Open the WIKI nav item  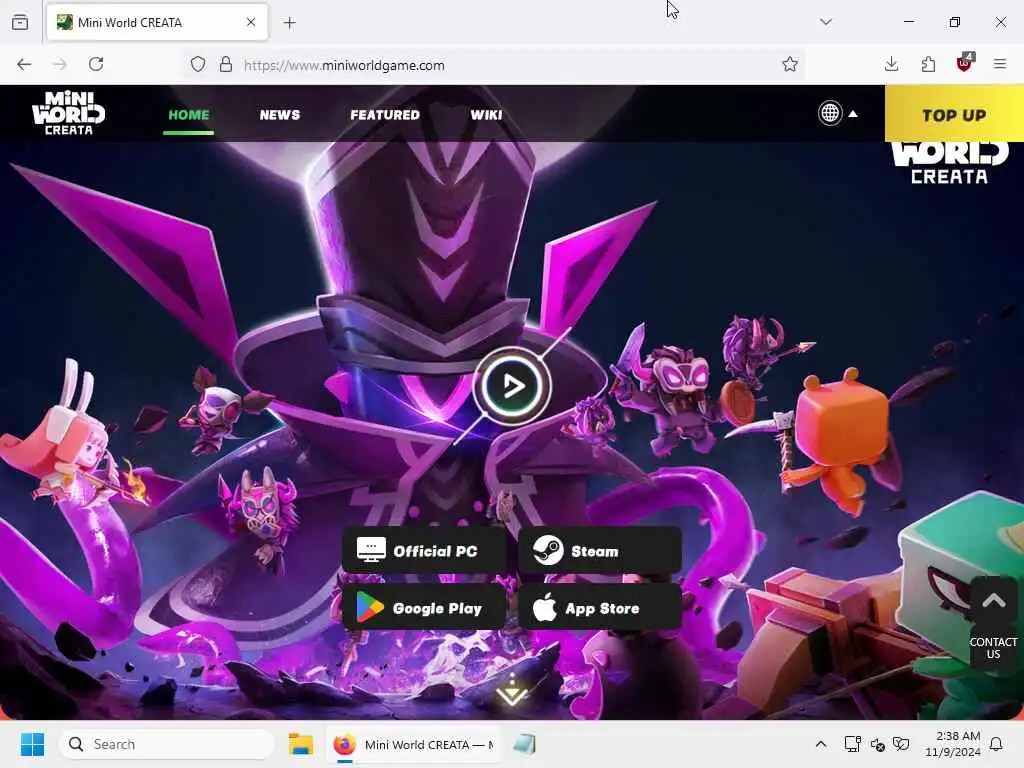coord(487,115)
